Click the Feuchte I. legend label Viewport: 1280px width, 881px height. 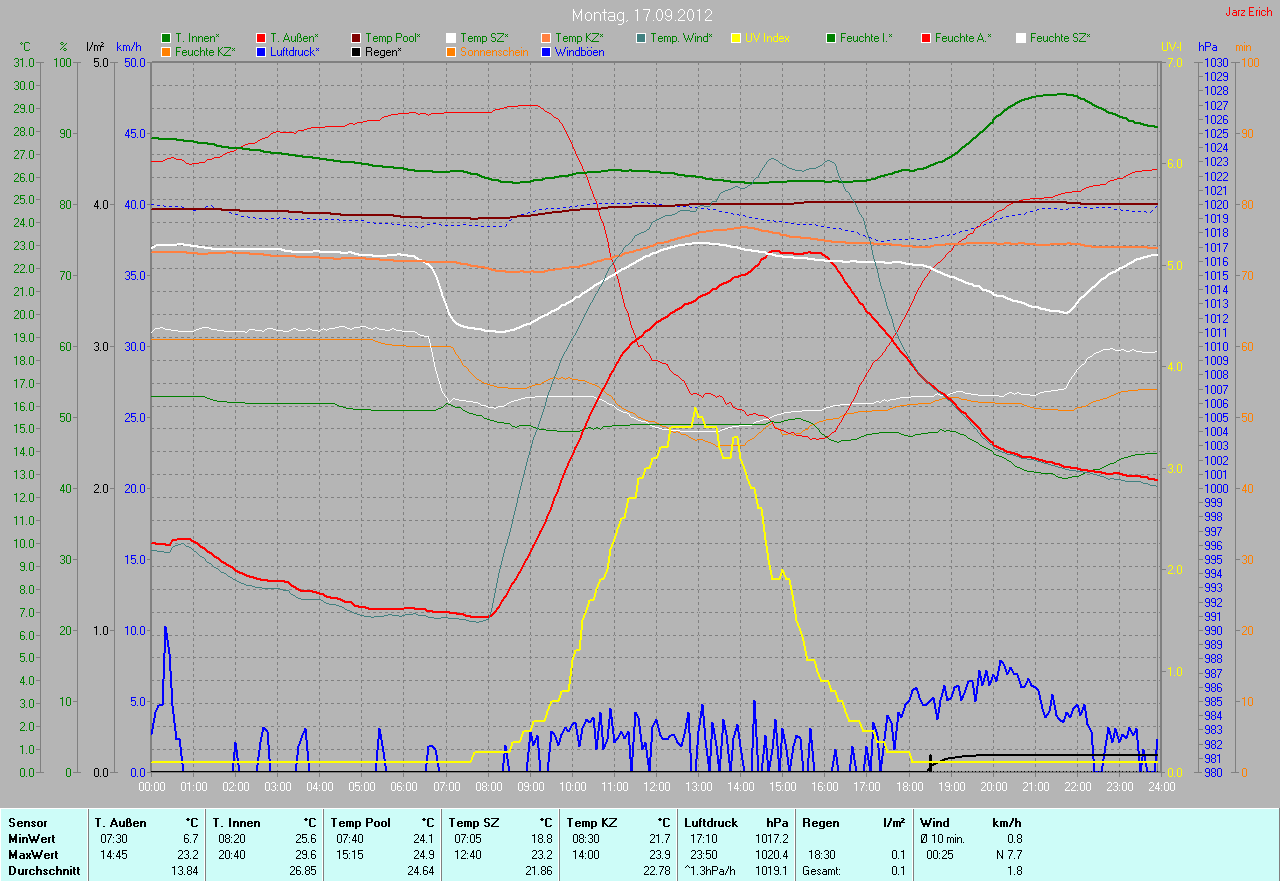[x=866, y=38]
